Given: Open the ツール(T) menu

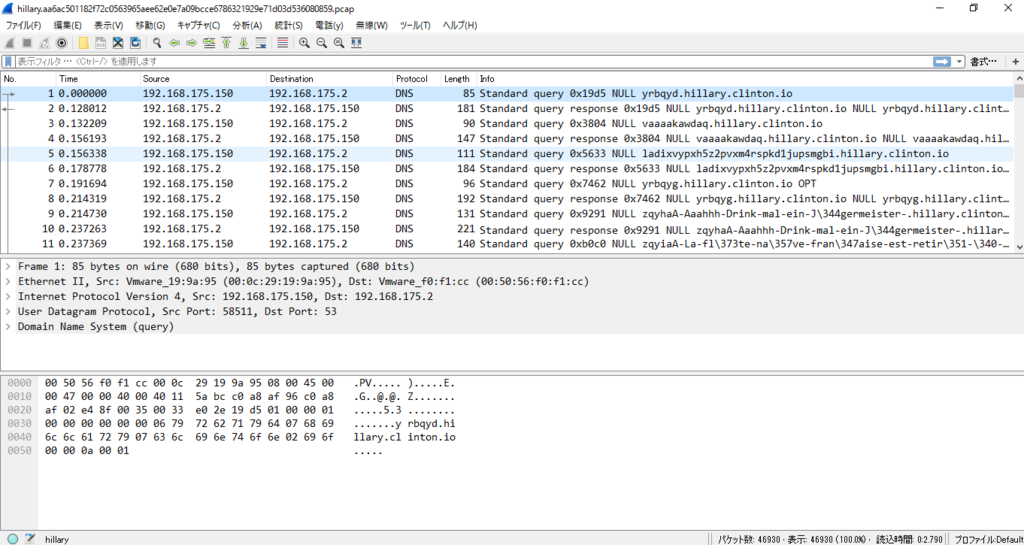Looking at the screenshot, I should [x=415, y=25].
